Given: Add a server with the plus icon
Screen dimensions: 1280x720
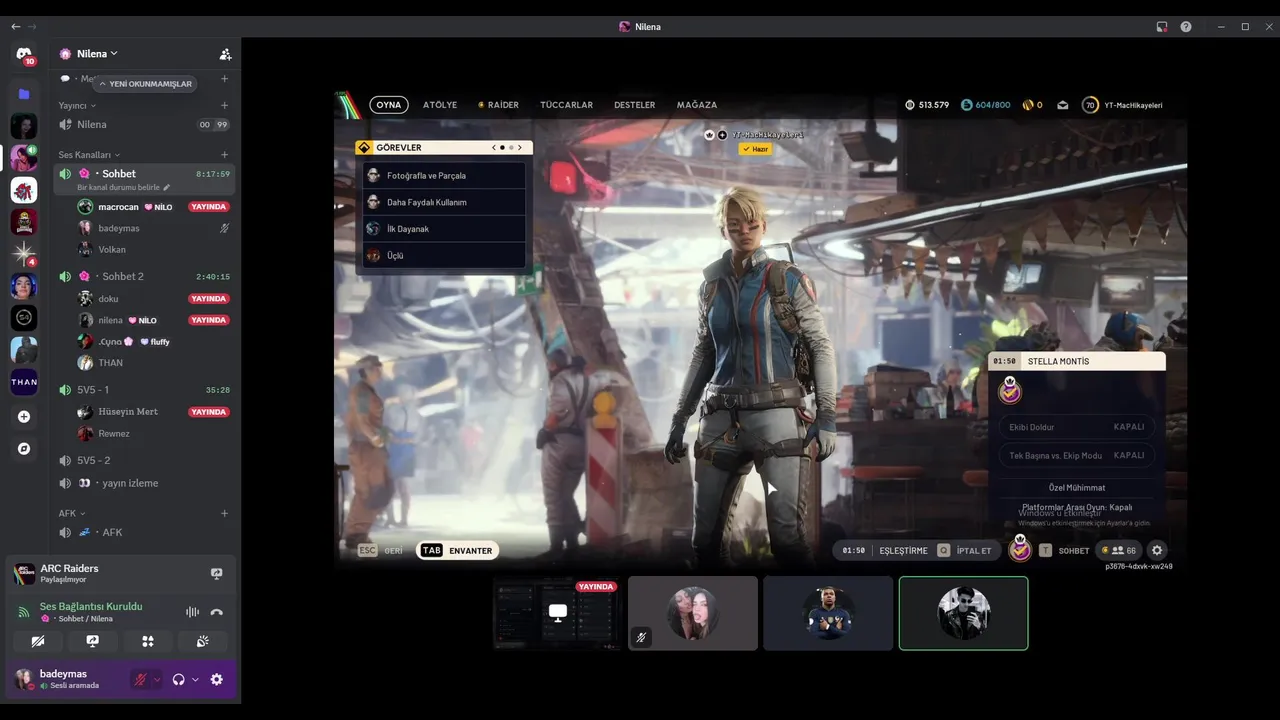Looking at the screenshot, I should tap(24, 416).
